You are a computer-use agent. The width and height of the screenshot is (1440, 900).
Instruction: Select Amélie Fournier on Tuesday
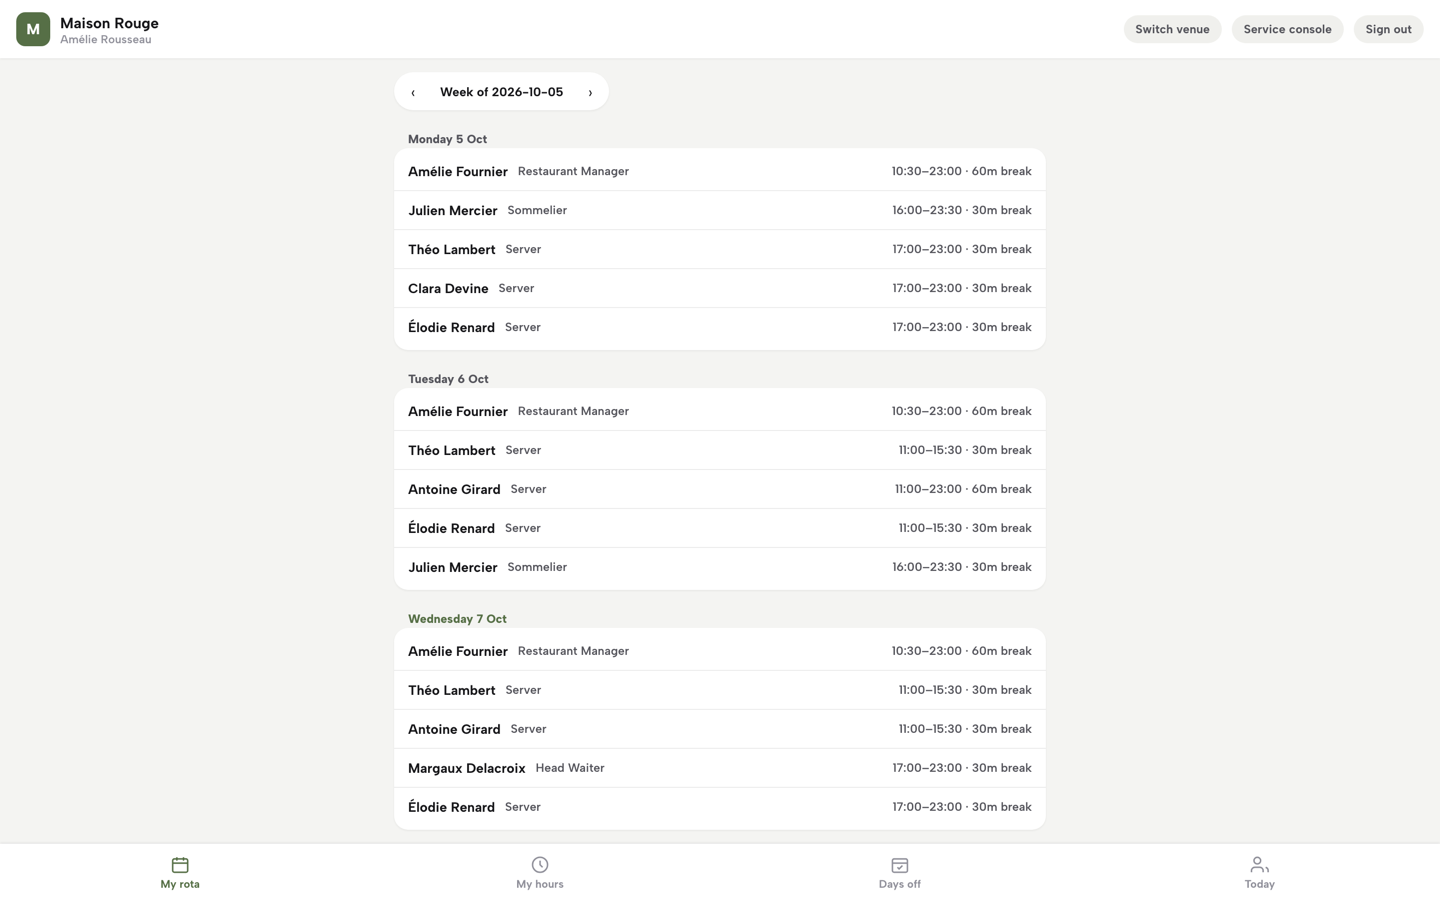pos(720,411)
